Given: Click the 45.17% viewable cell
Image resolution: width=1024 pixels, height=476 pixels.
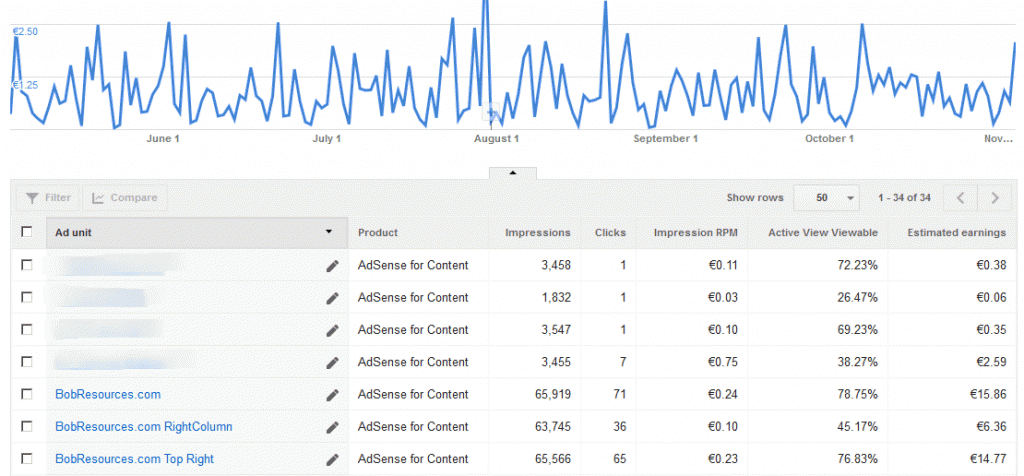Looking at the screenshot, I should point(856,426).
